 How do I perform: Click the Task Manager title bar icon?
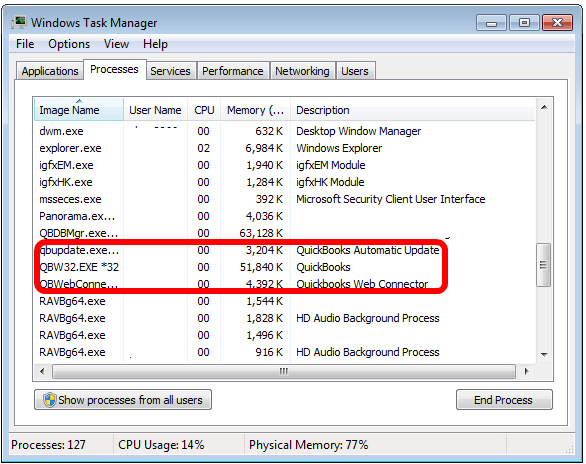point(19,22)
